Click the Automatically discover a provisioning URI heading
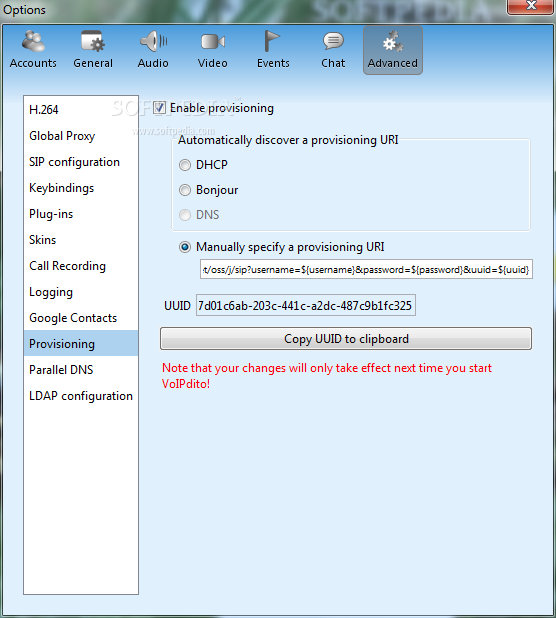 (288, 140)
